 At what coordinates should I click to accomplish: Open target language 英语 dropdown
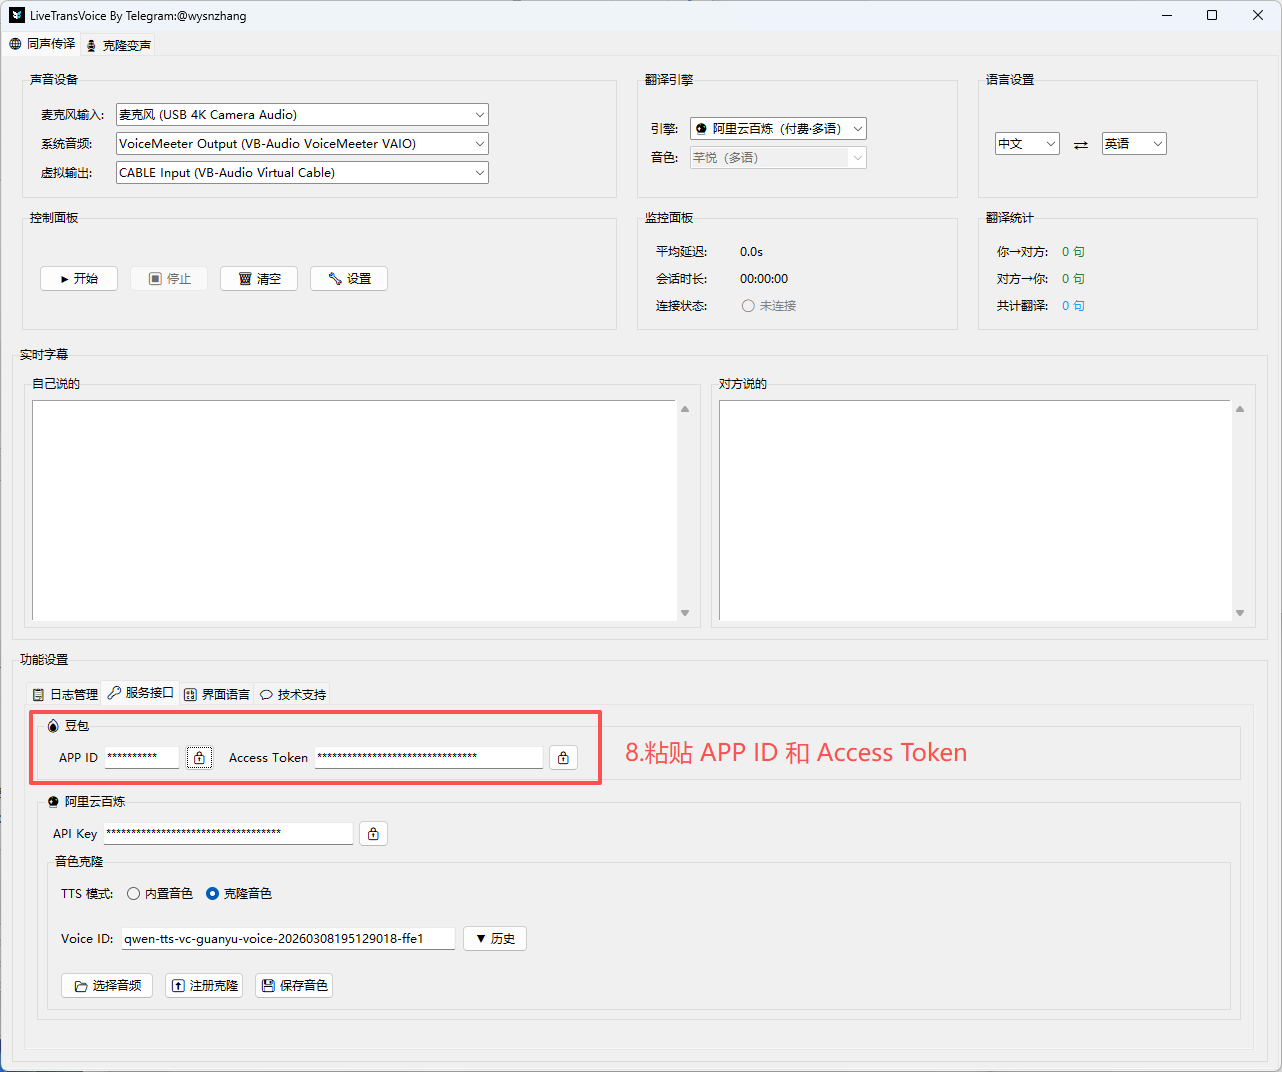1134,144
